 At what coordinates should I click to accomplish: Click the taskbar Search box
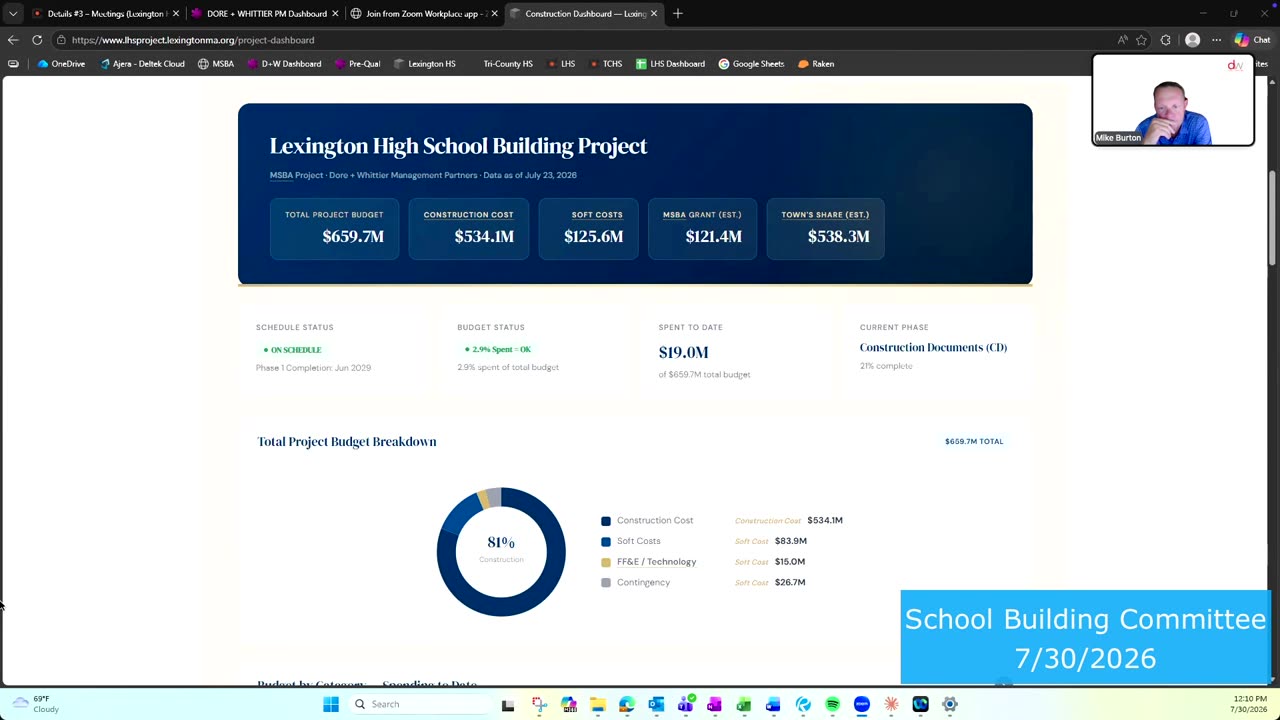click(418, 704)
